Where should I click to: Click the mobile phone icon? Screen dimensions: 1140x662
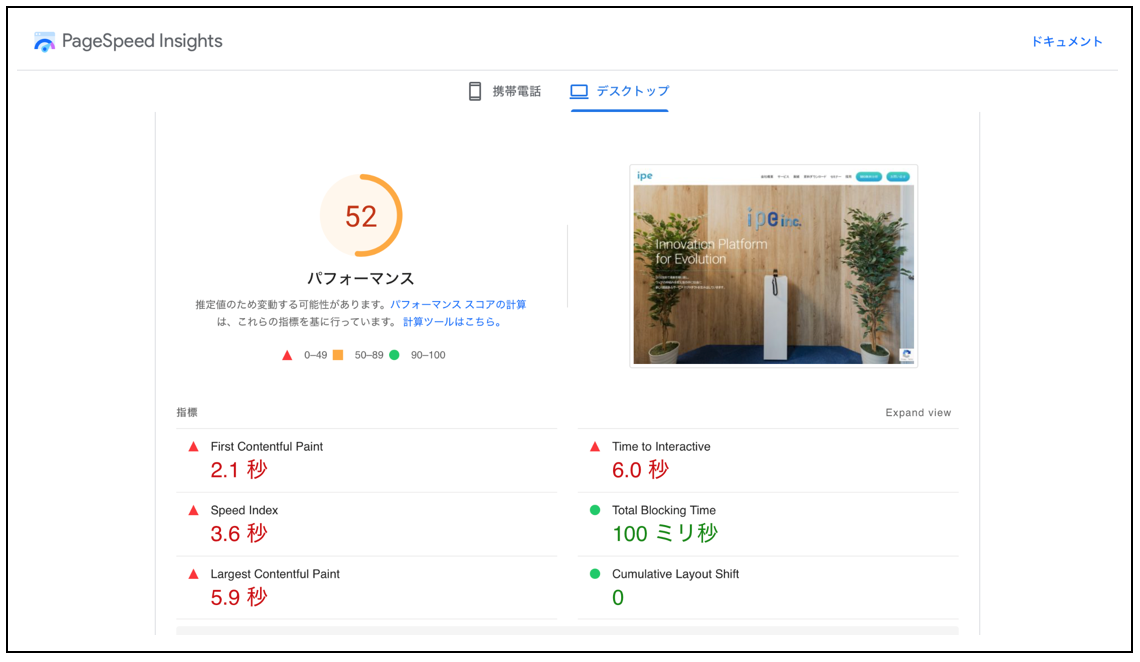point(475,91)
